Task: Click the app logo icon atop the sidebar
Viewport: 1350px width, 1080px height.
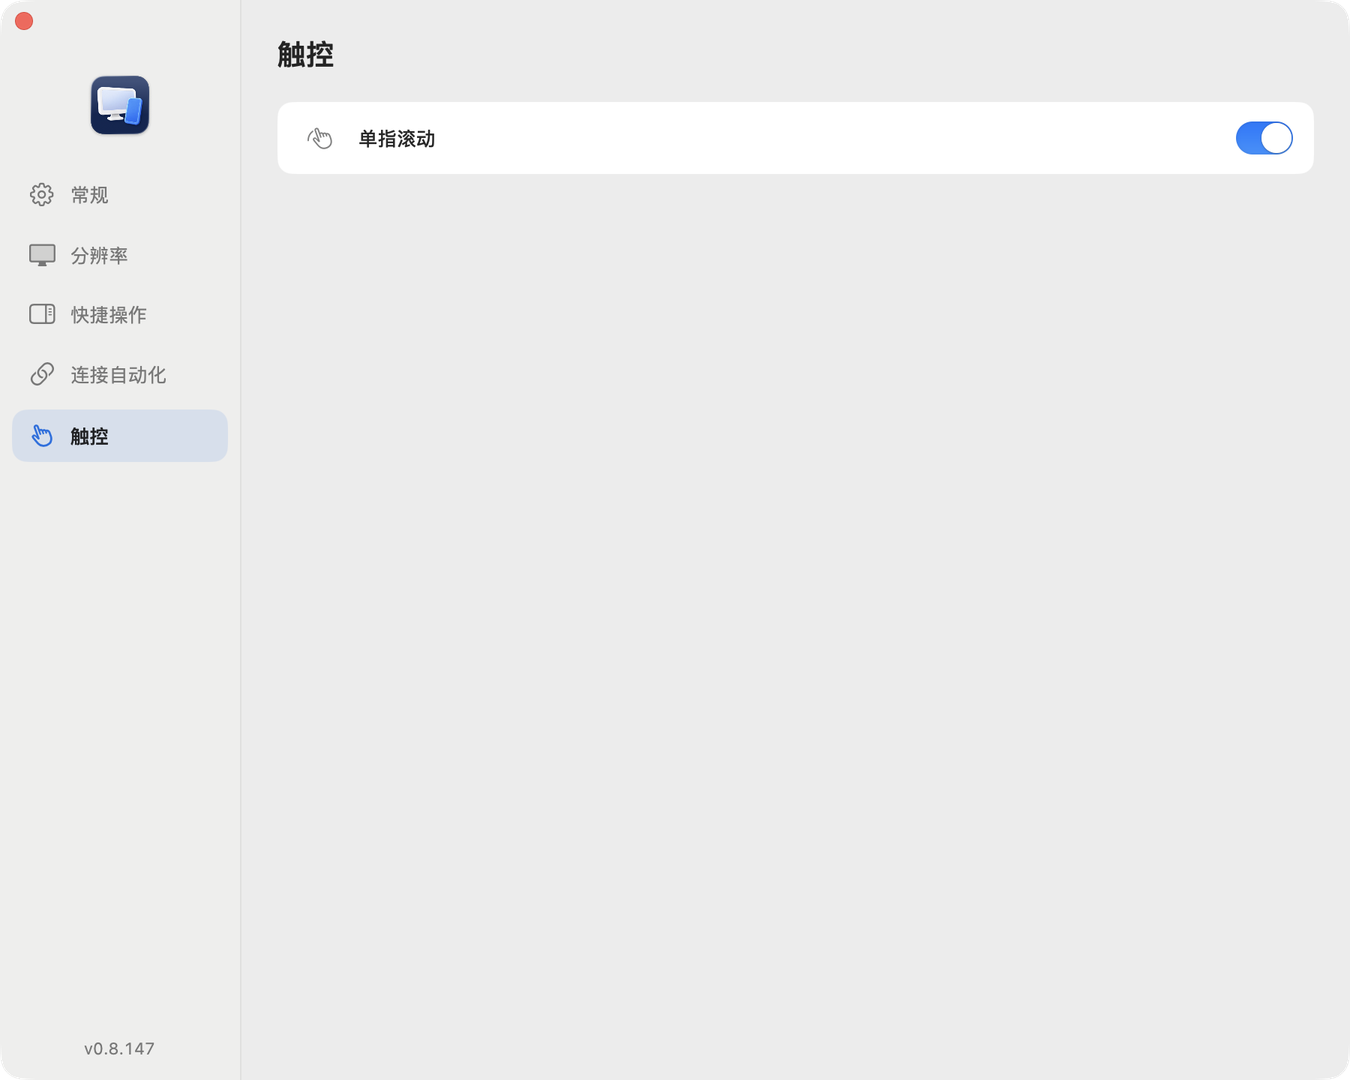Action: point(120,105)
